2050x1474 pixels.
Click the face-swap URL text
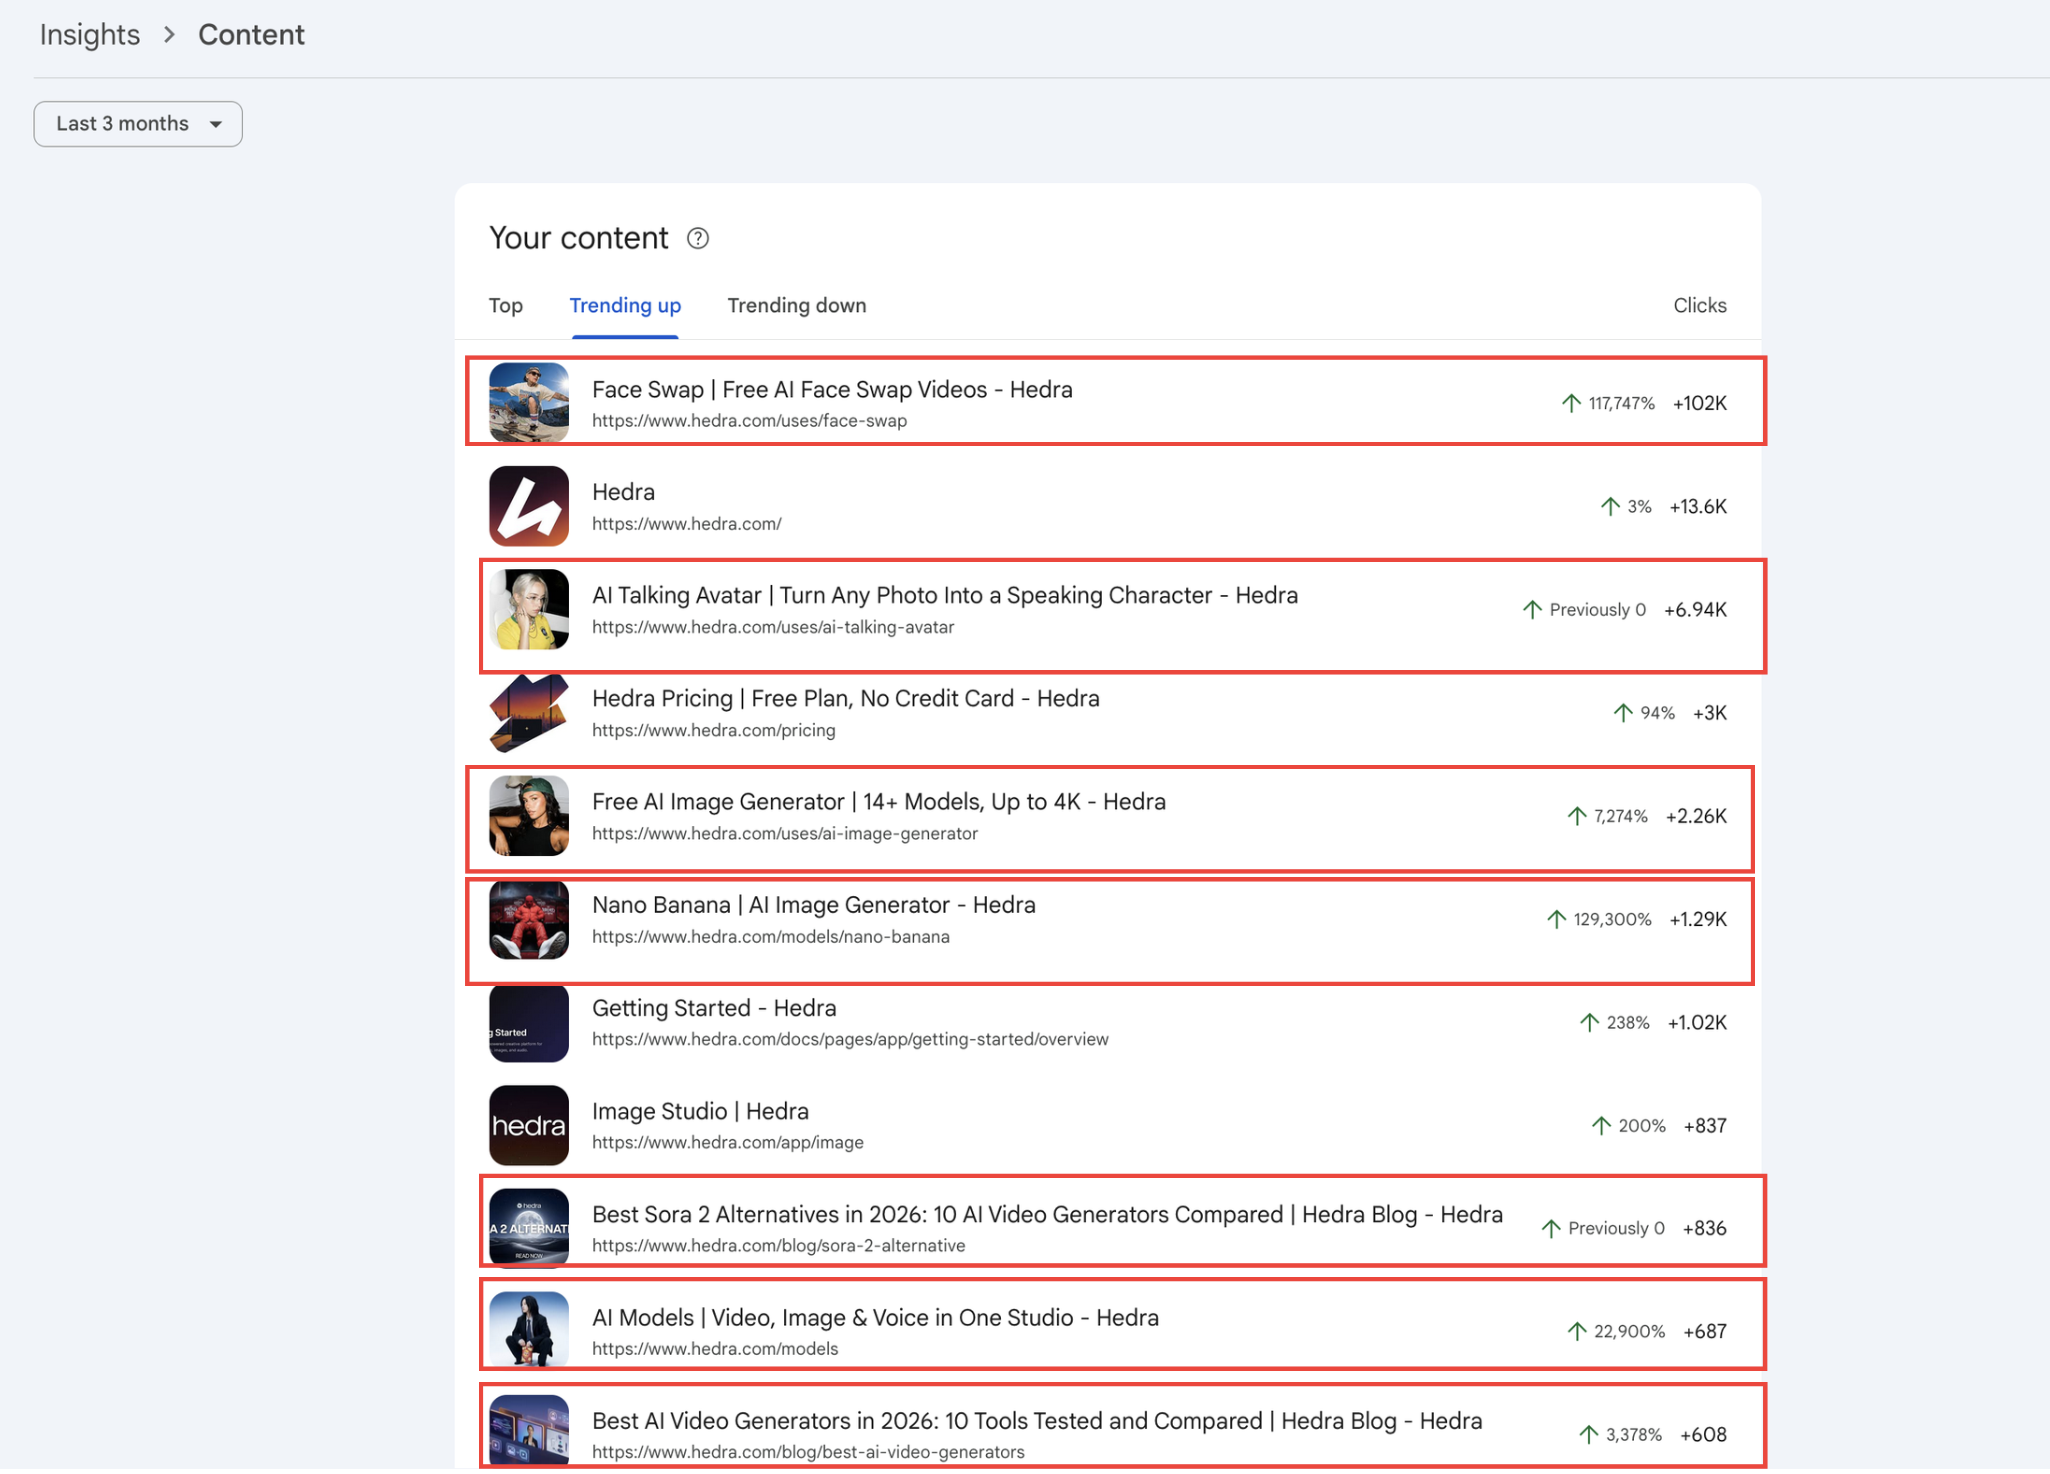pyautogui.click(x=749, y=421)
